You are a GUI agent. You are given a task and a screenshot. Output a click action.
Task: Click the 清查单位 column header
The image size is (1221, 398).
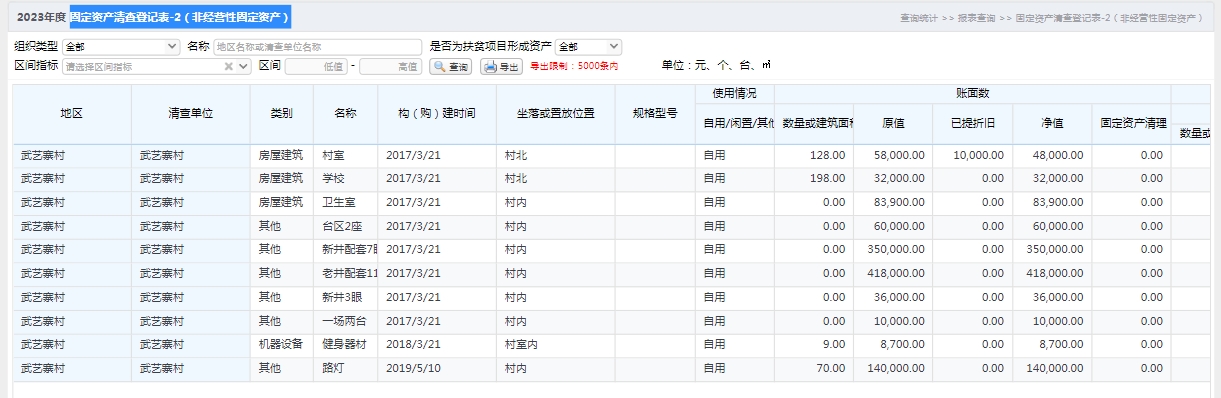[x=191, y=114]
